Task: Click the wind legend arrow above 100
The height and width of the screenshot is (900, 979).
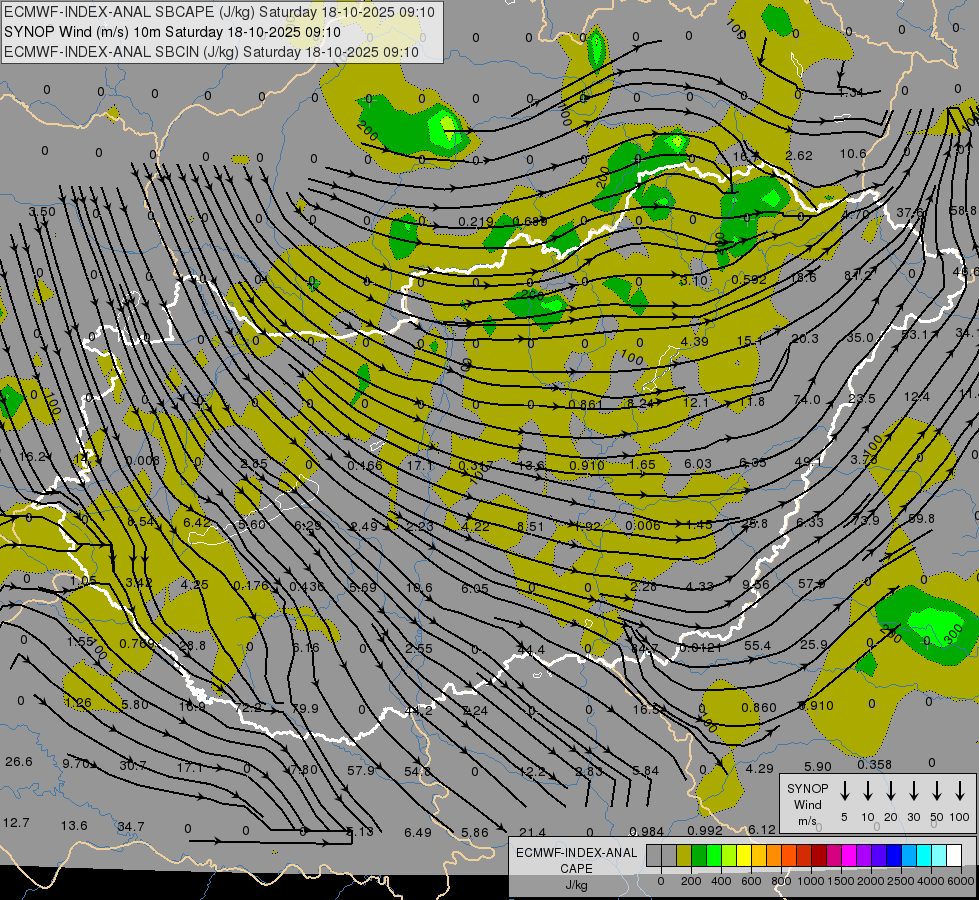Action: point(960,791)
